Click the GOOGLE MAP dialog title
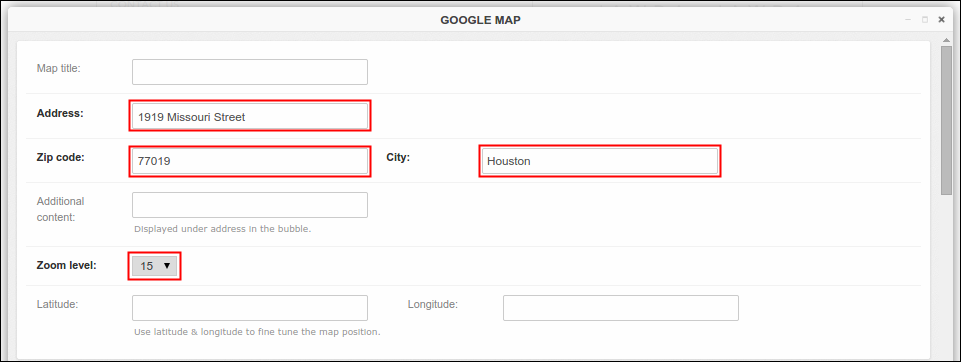The width and height of the screenshot is (961, 362). 480,20
